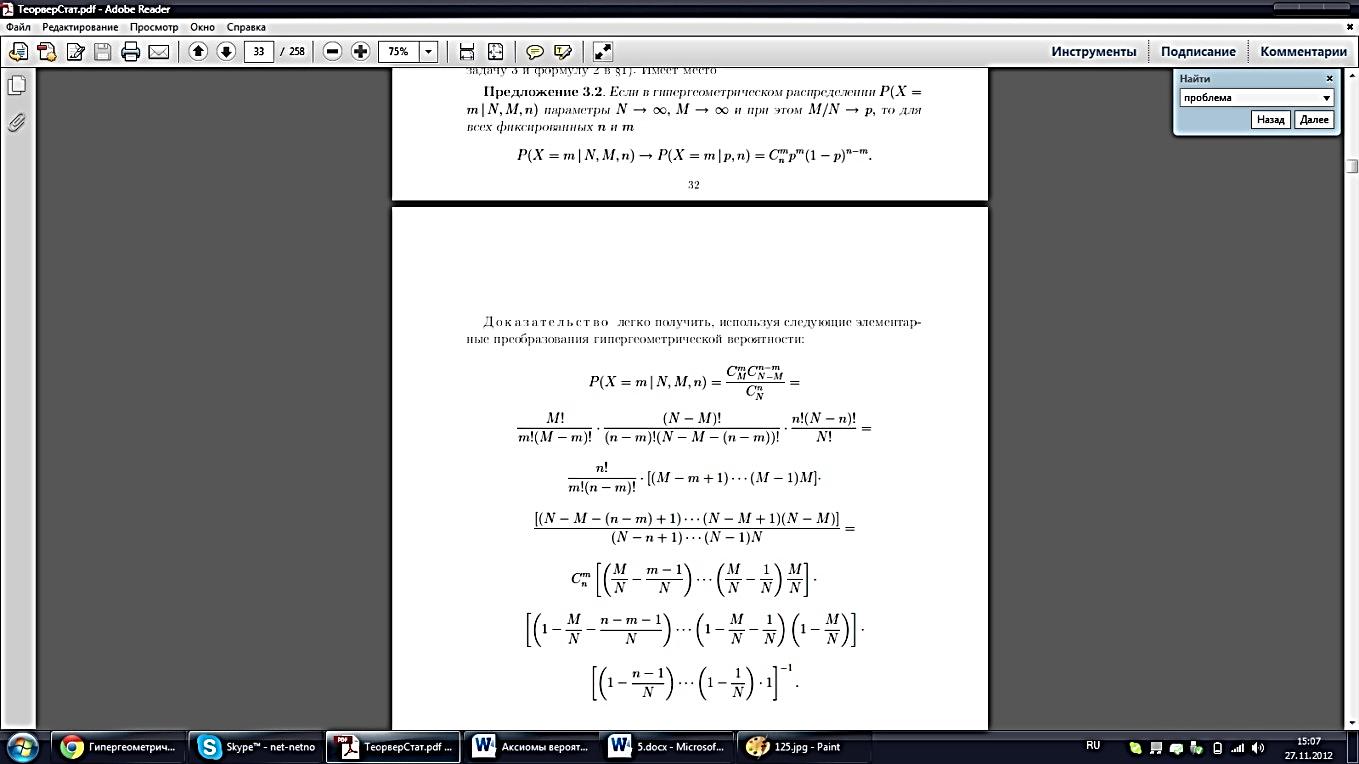Viewport: 1359px width, 764px height.
Task: Open the Окно menu
Action: [202, 27]
